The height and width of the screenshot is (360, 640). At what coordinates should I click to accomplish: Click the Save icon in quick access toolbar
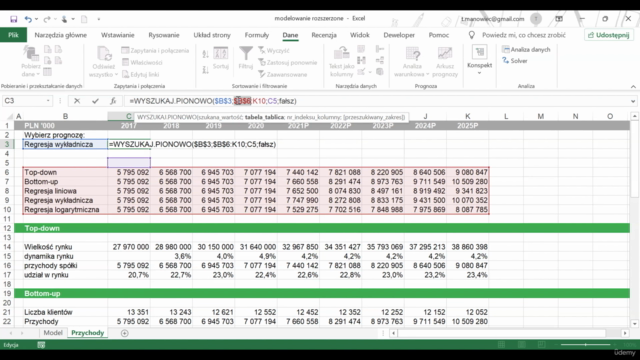click(x=13, y=19)
